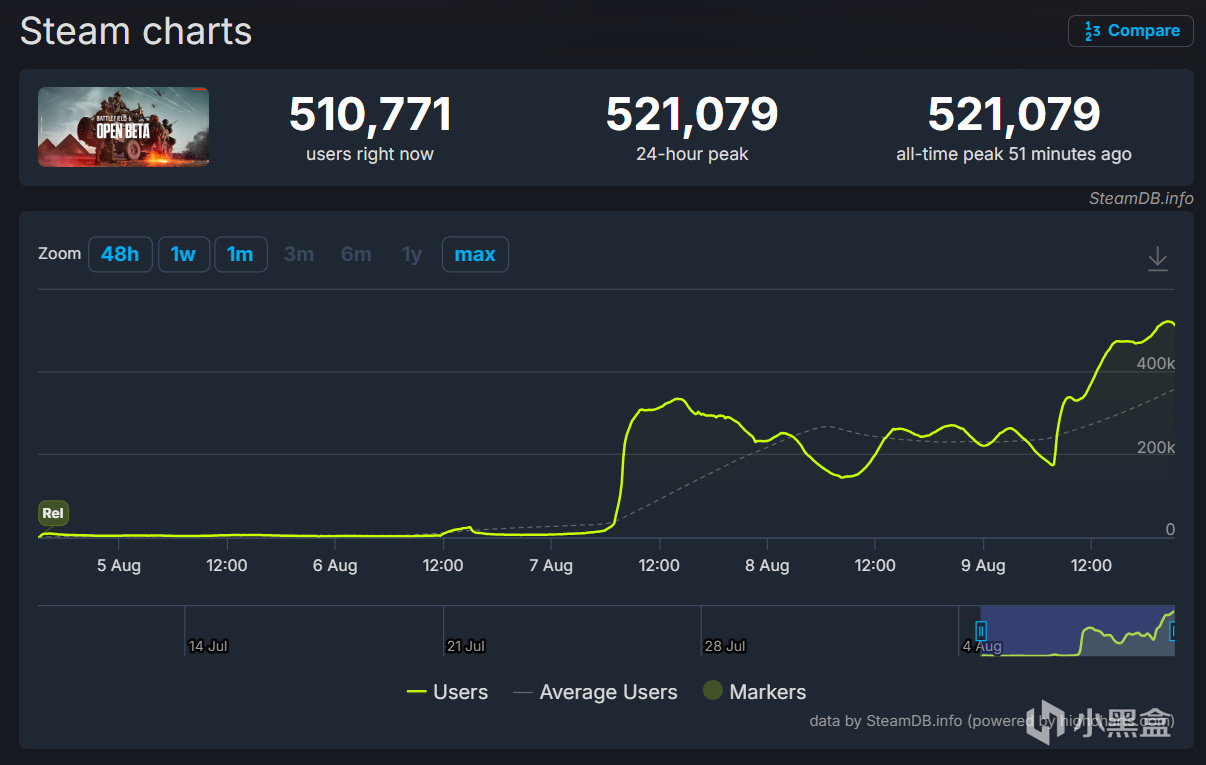Image resolution: width=1206 pixels, height=765 pixels.
Task: Click the 200k axis label
Action: click(x=1156, y=447)
